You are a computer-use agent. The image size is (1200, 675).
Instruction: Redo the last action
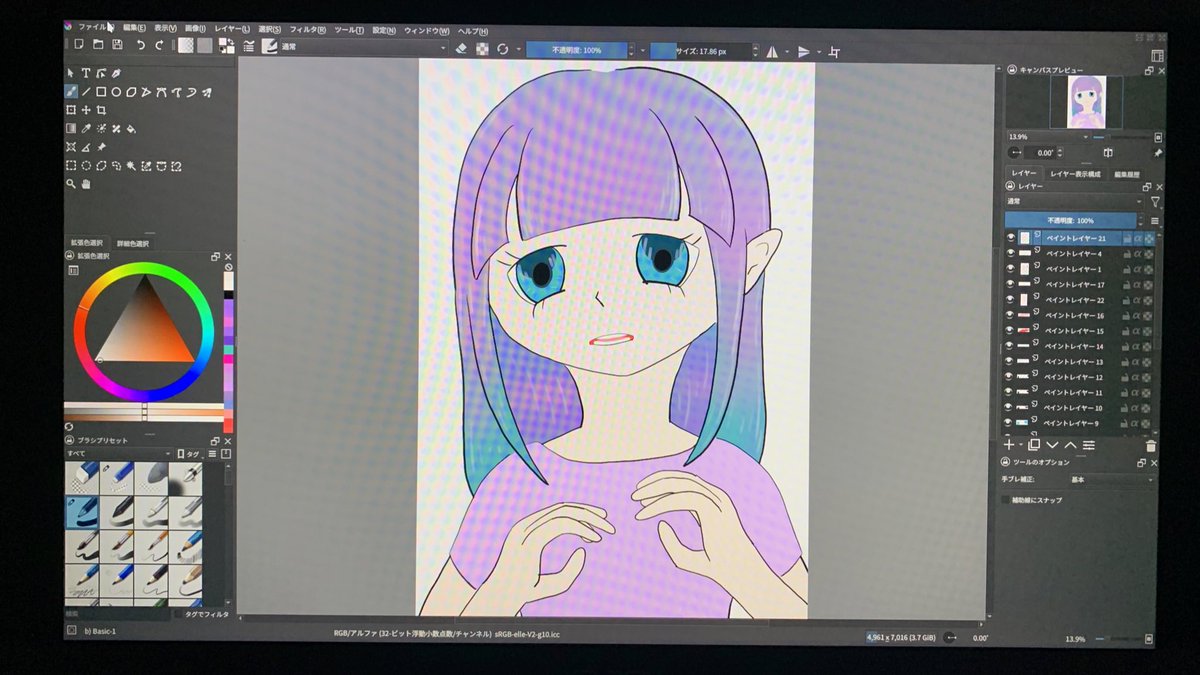click(159, 46)
